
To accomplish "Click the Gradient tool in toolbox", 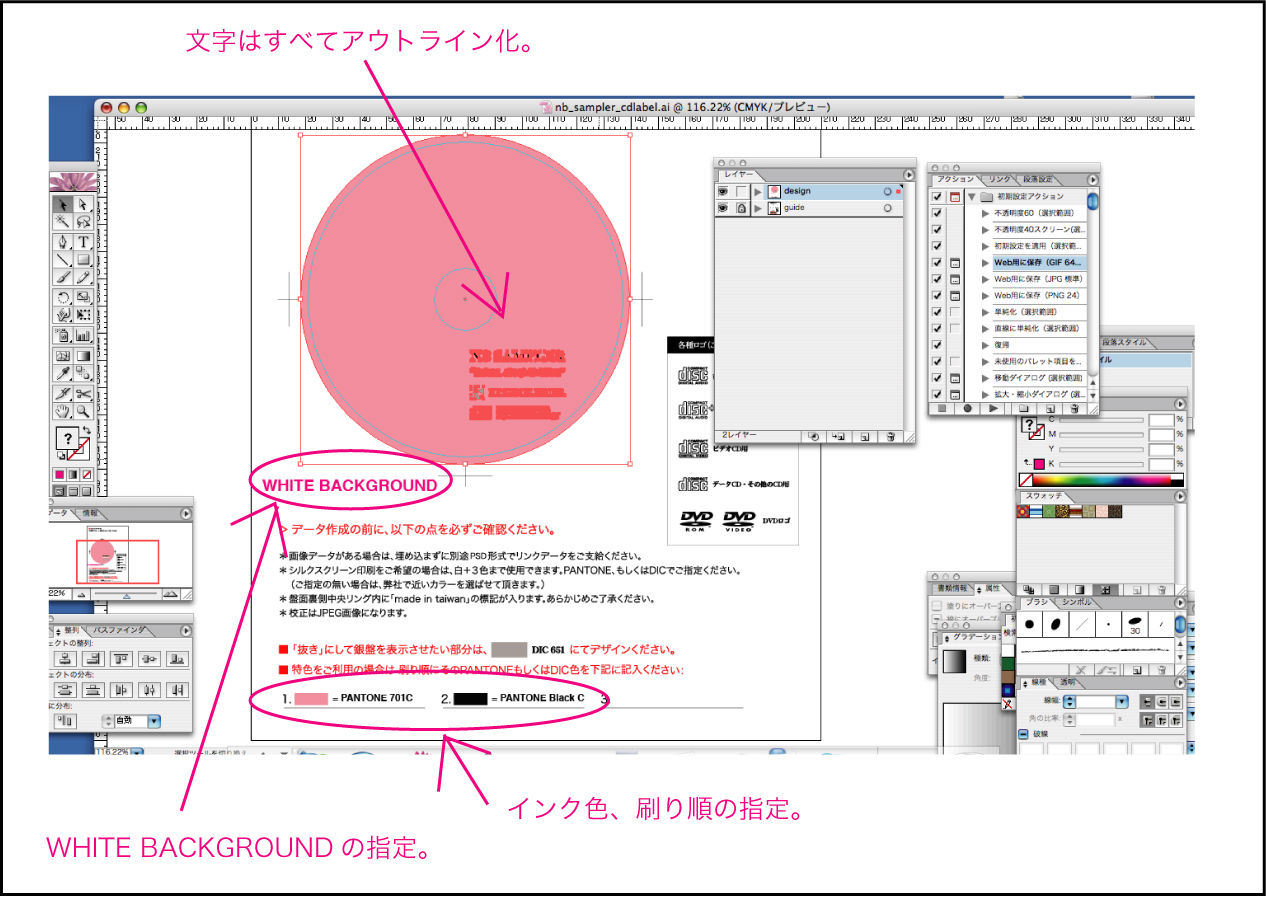I will point(83,355).
